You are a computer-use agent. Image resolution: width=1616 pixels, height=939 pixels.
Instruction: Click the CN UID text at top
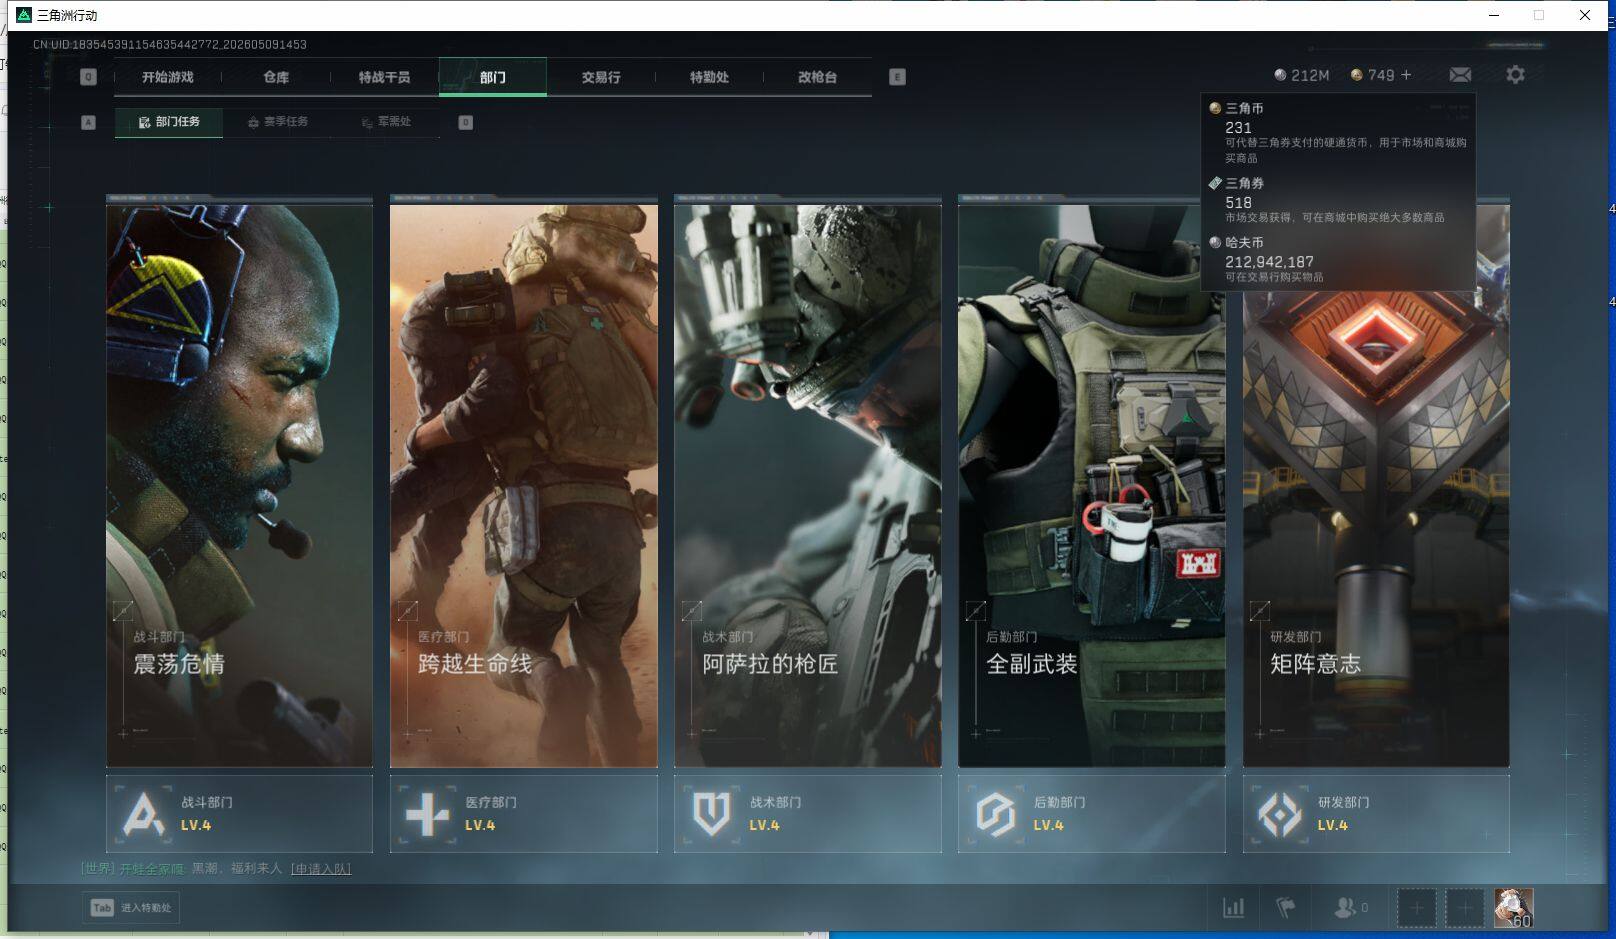(170, 45)
